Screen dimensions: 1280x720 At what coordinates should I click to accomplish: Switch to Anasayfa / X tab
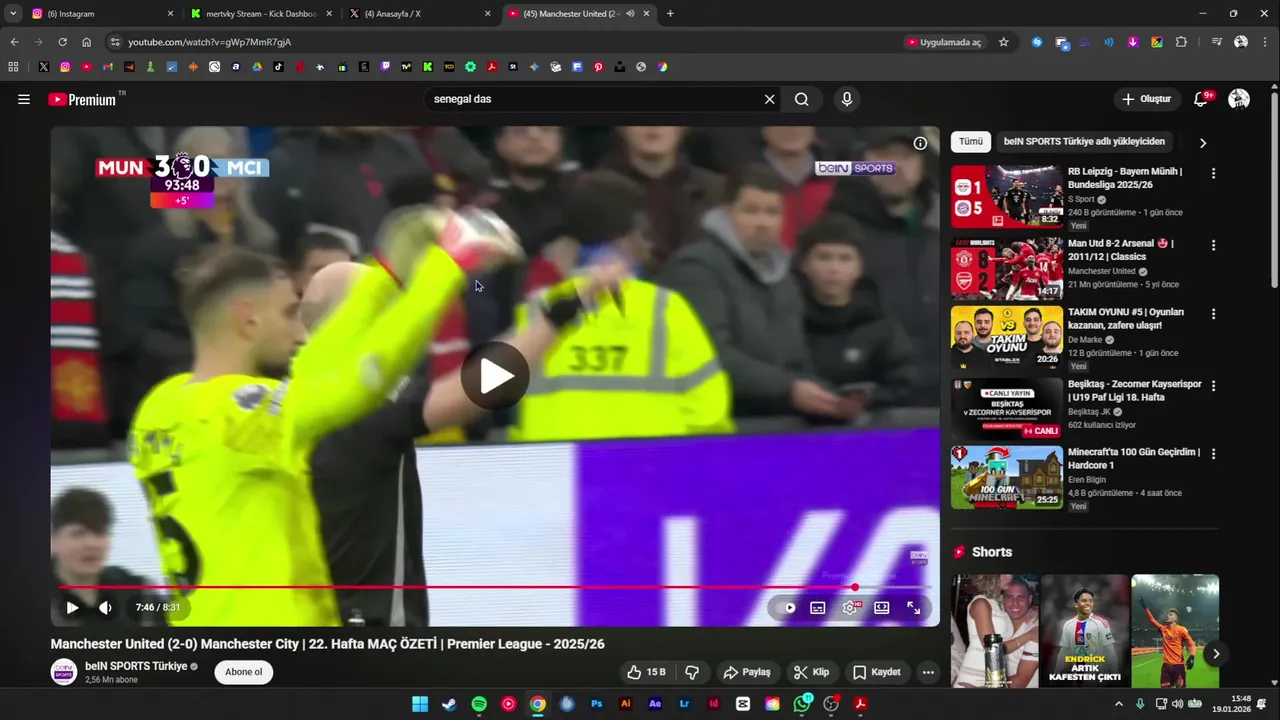coord(418,14)
